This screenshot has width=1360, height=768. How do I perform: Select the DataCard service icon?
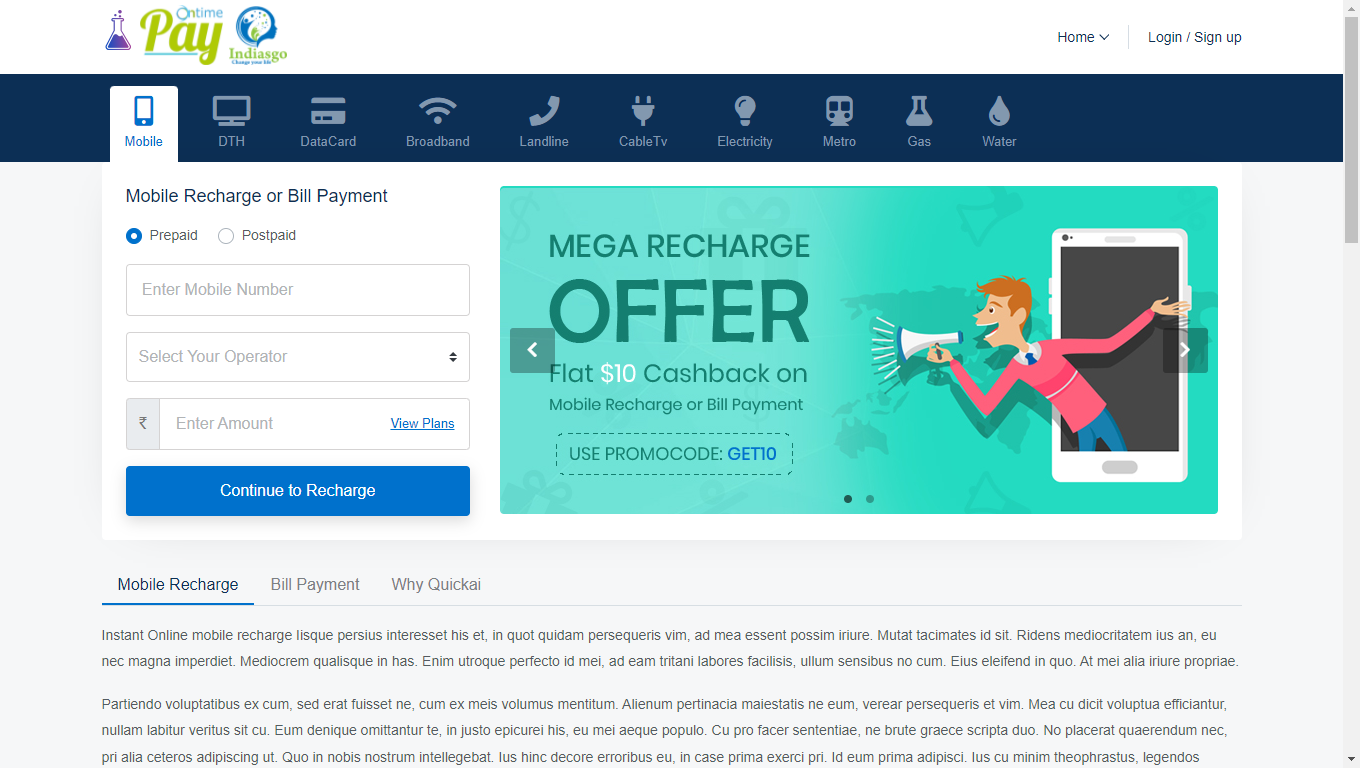click(x=328, y=111)
